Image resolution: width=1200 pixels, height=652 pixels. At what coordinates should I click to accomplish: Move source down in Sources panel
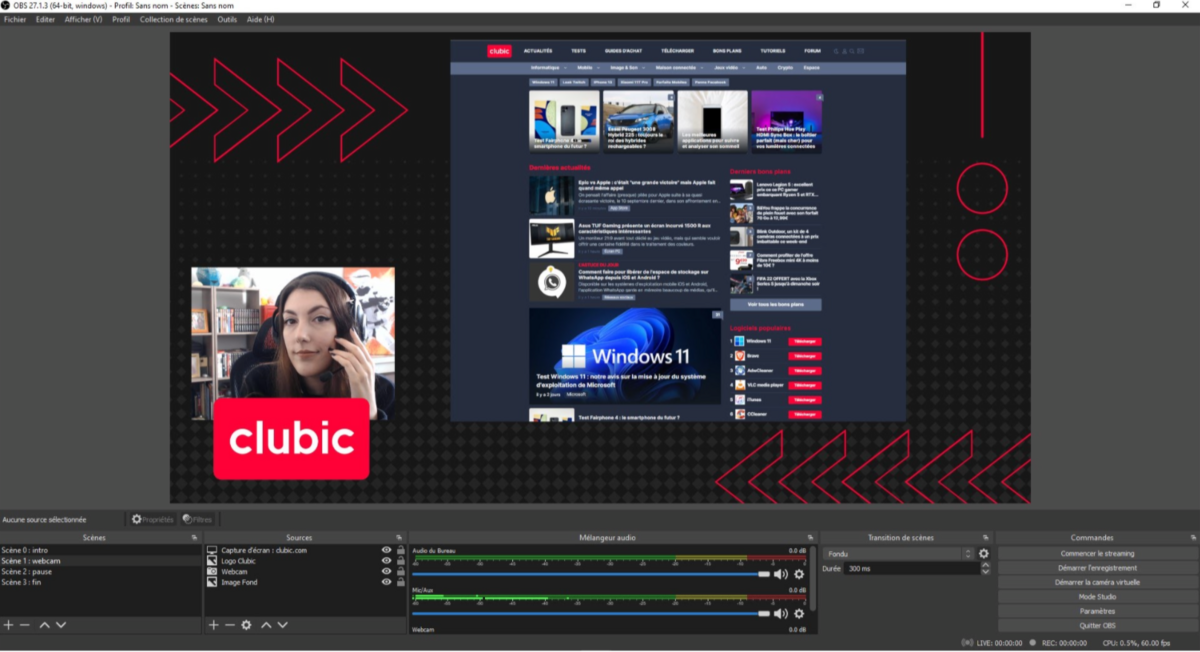[283, 624]
